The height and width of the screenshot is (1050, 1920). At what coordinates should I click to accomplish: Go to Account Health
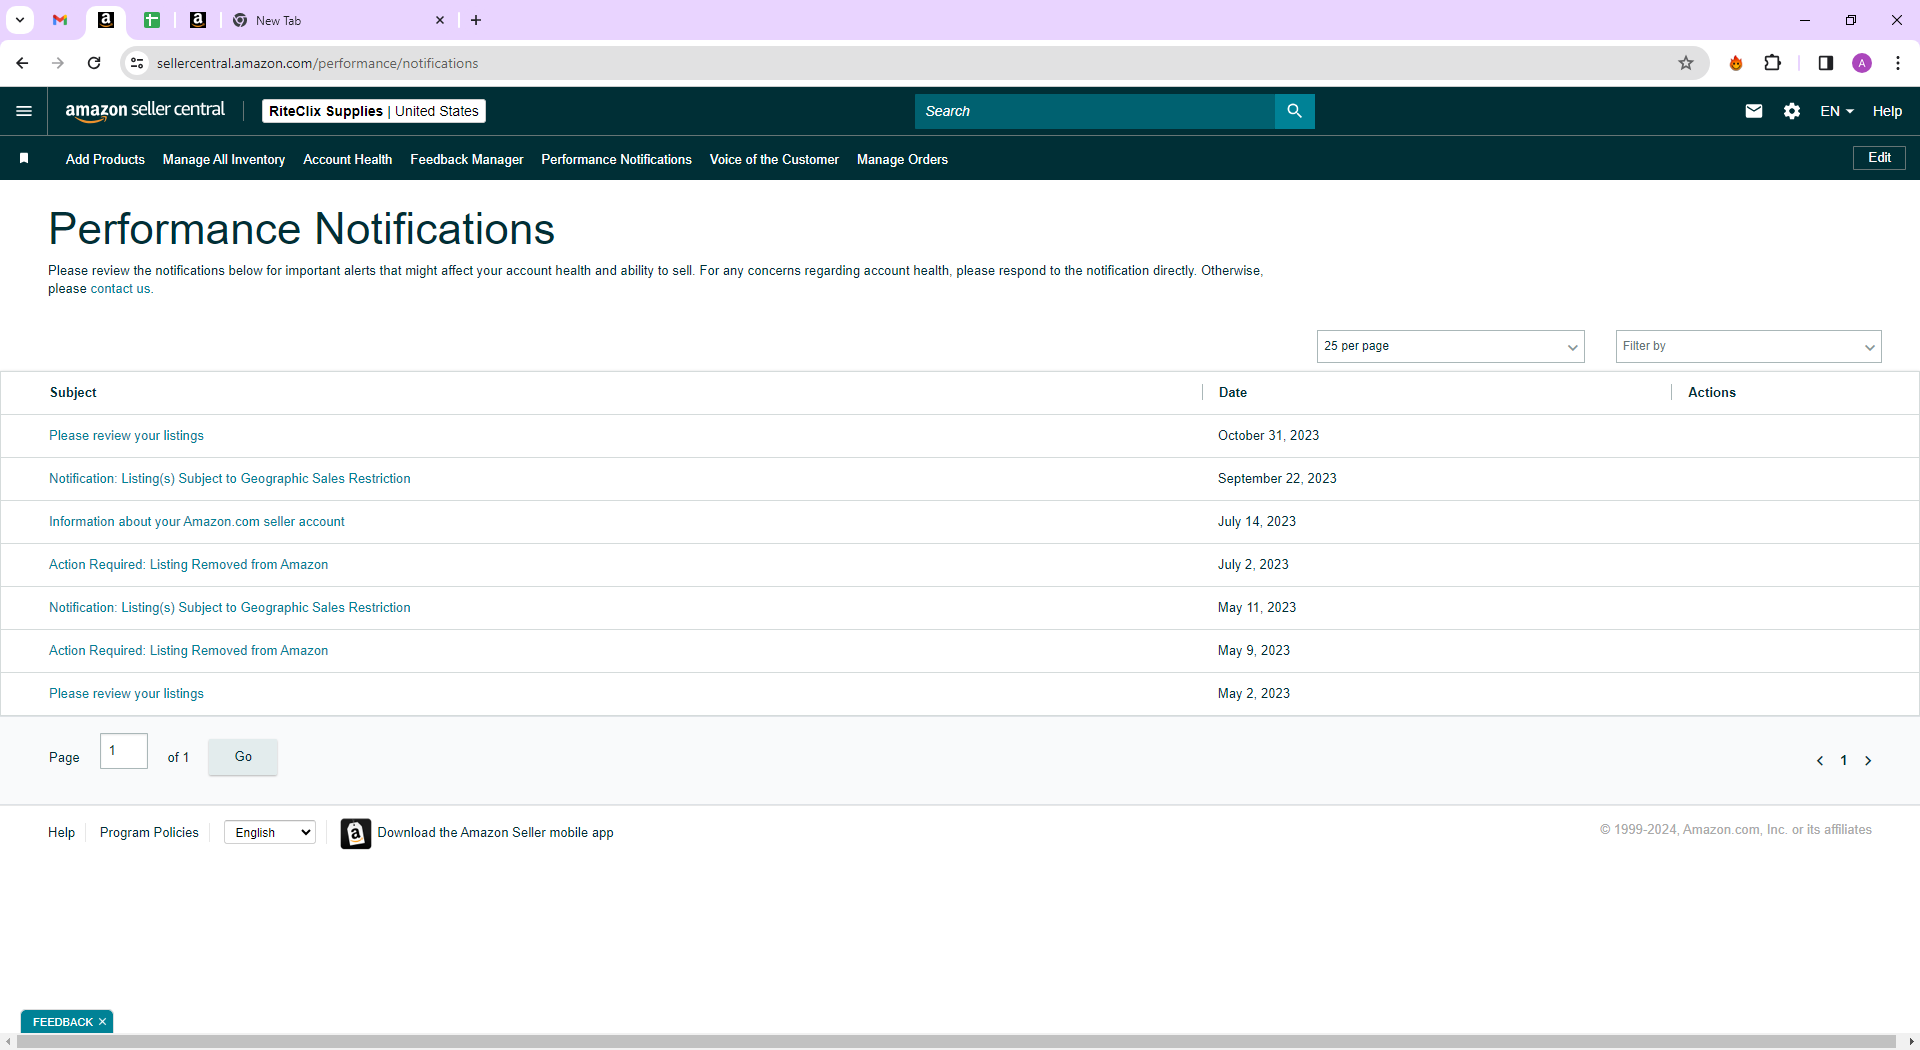click(x=347, y=159)
